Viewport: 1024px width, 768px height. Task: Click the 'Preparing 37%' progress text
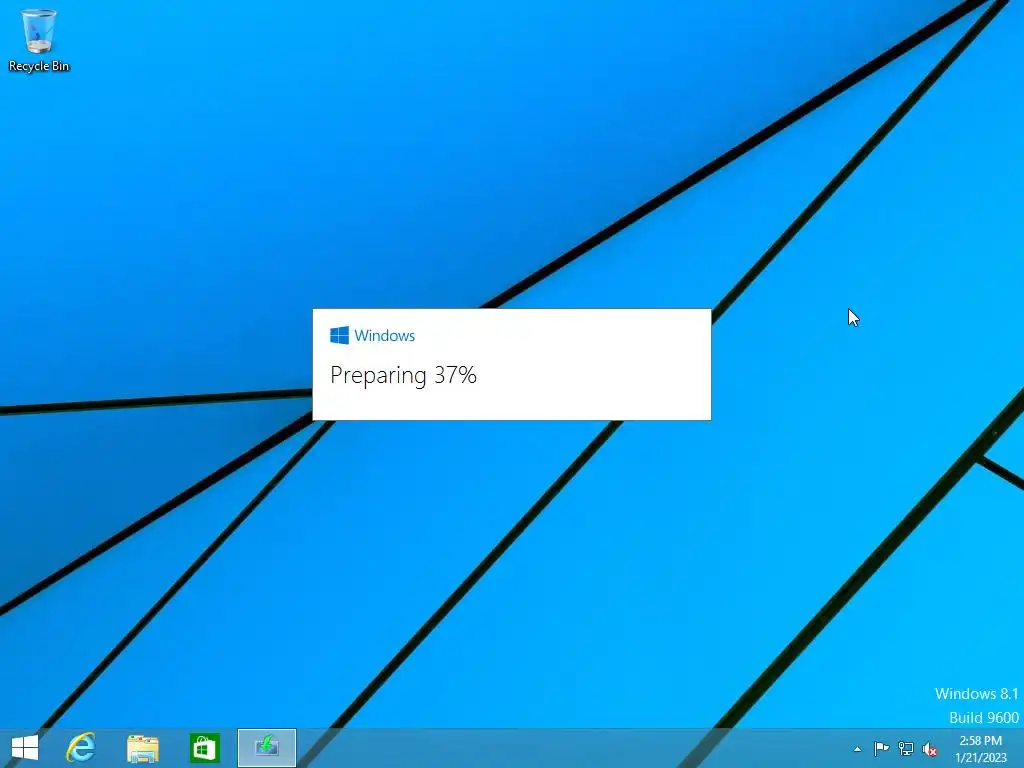click(x=404, y=376)
